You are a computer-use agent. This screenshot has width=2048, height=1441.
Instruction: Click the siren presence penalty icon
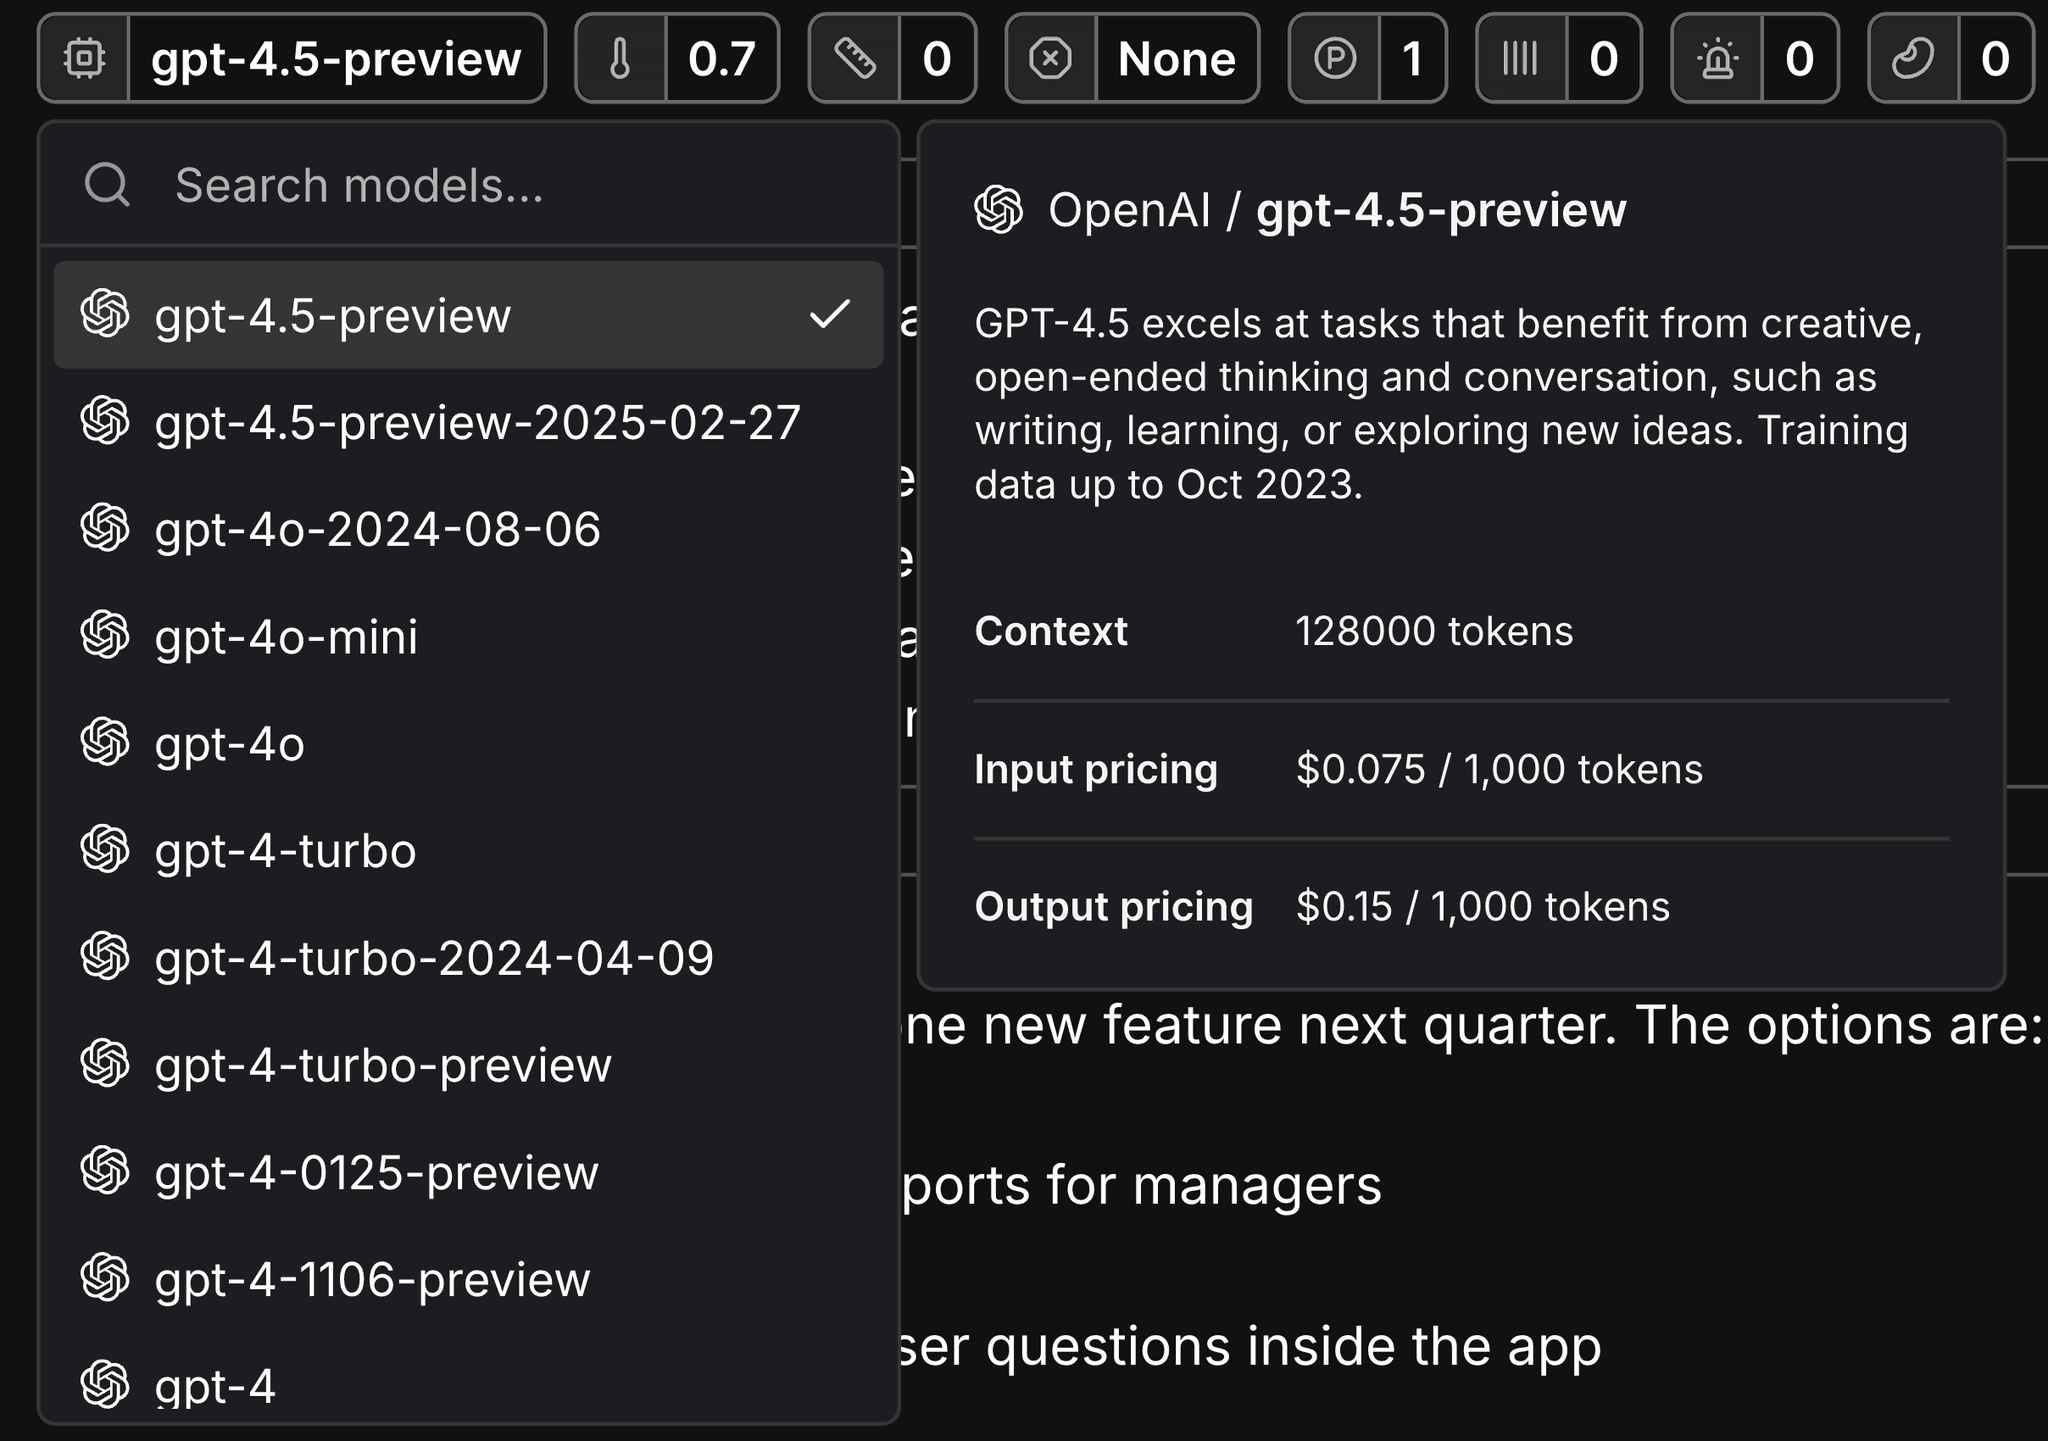click(x=1717, y=59)
